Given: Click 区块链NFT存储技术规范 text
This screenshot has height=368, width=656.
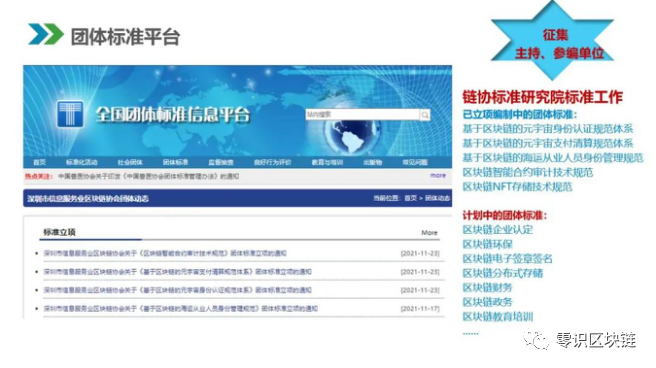Looking at the screenshot, I should (517, 187).
